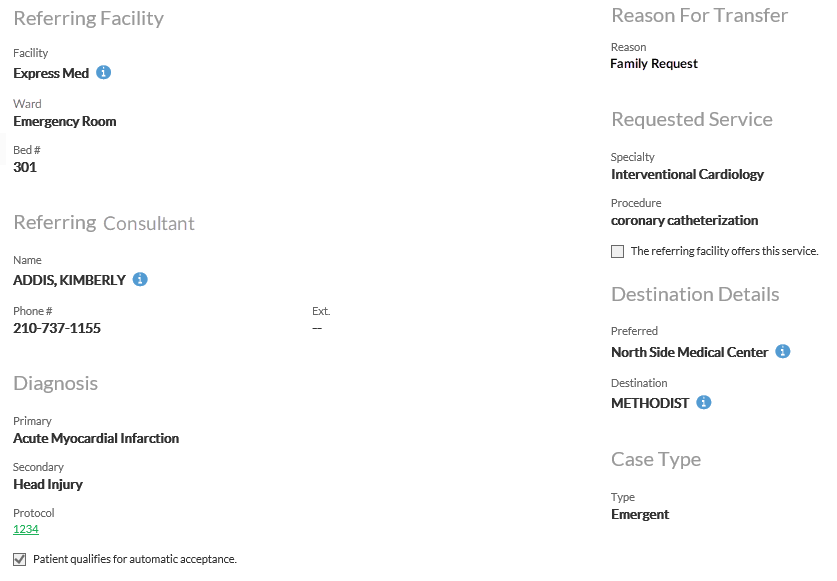Select Family Request transfer reason

(654, 64)
